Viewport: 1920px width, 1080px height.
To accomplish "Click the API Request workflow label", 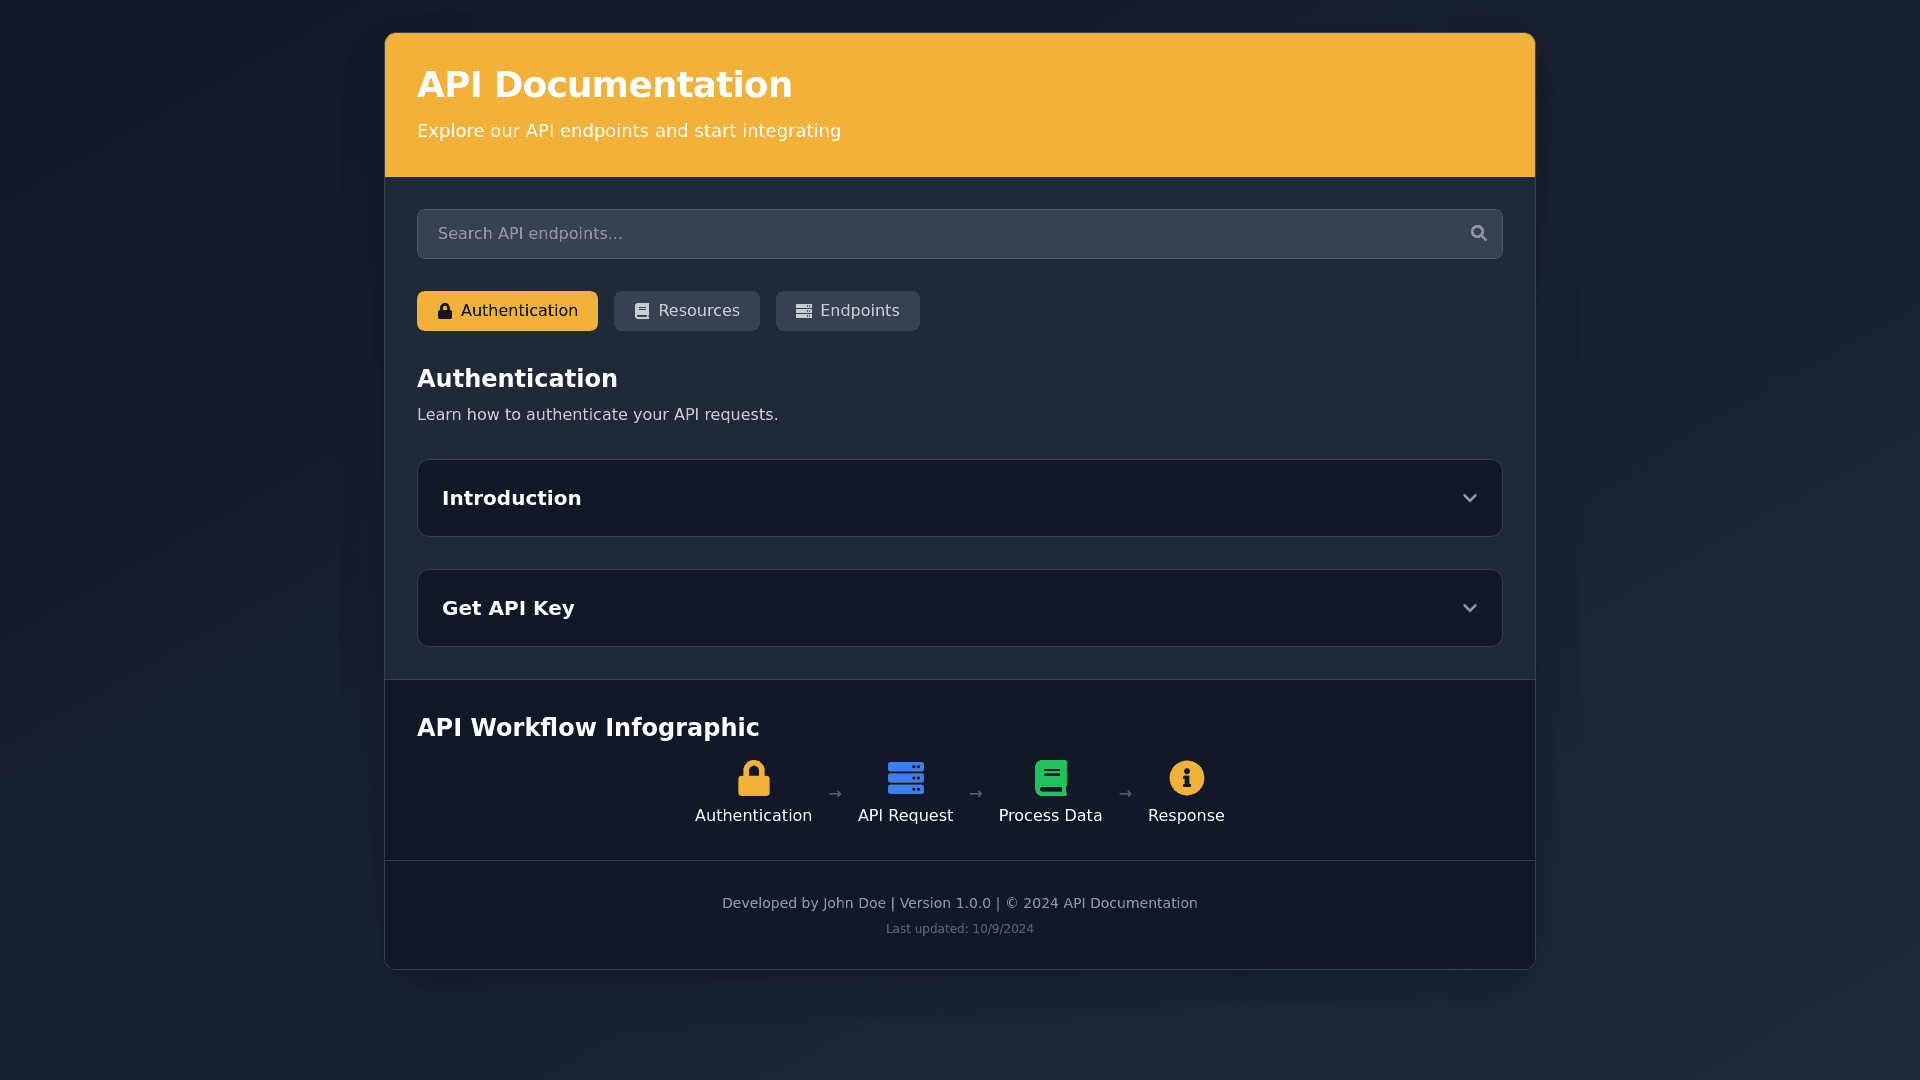I will click(905, 816).
